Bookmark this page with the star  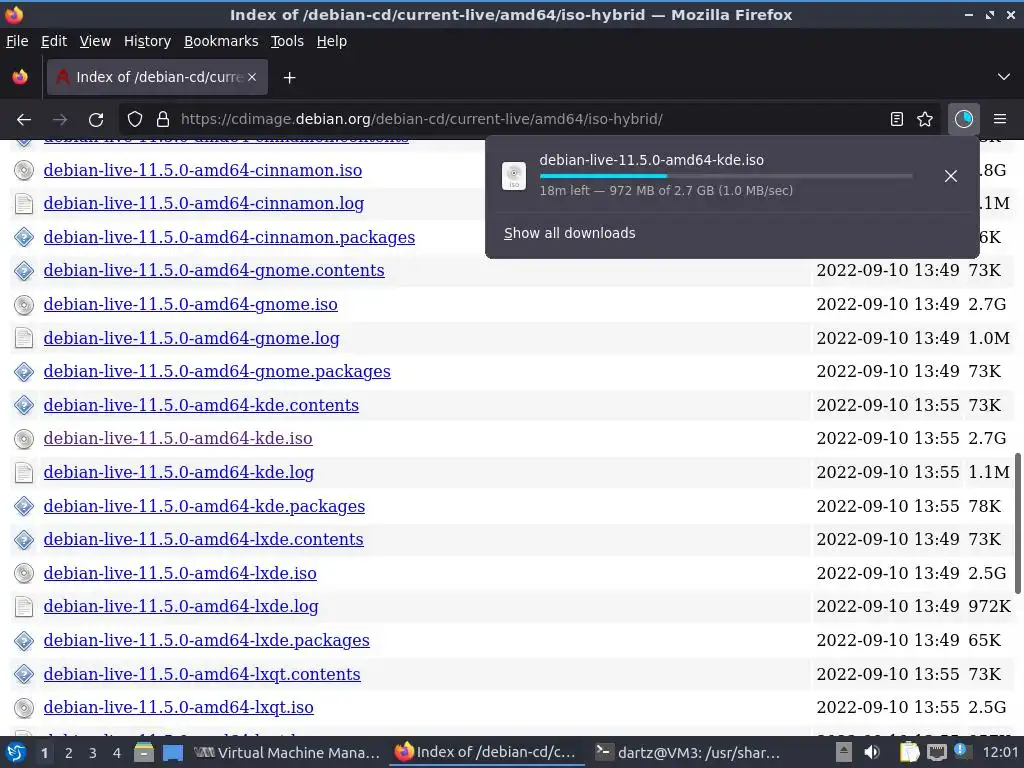[925, 120]
